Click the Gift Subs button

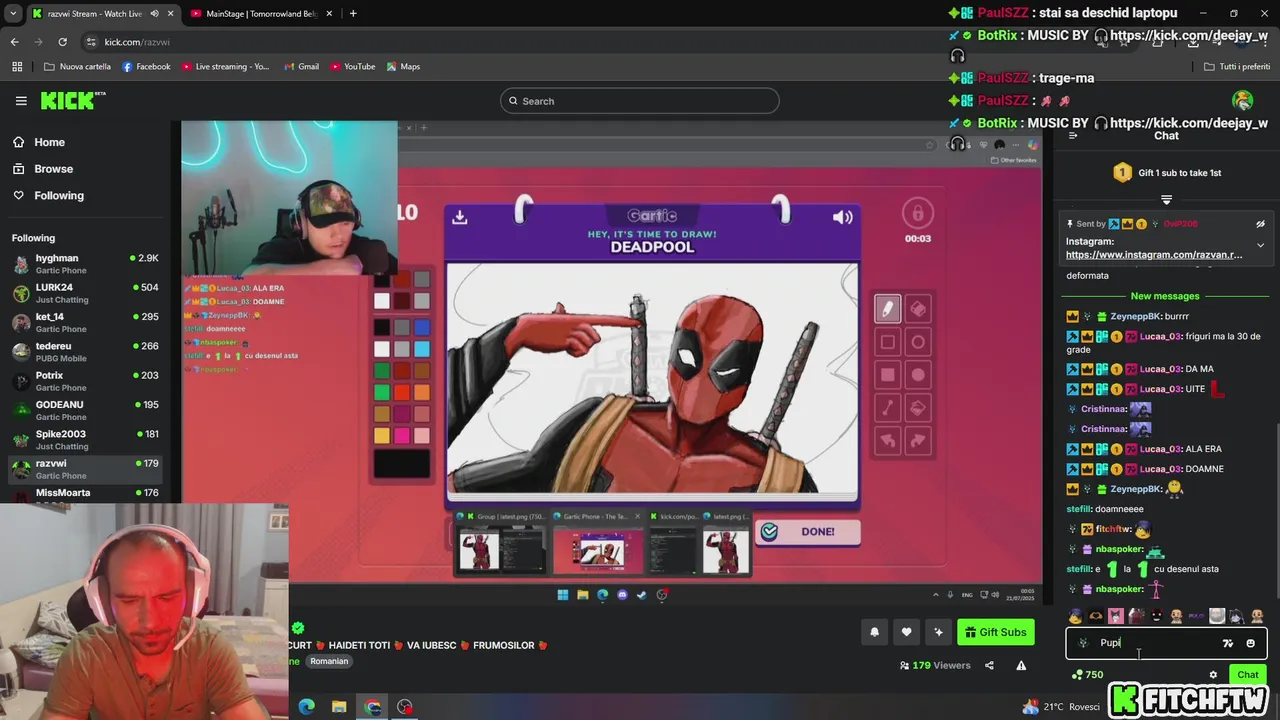(996, 632)
